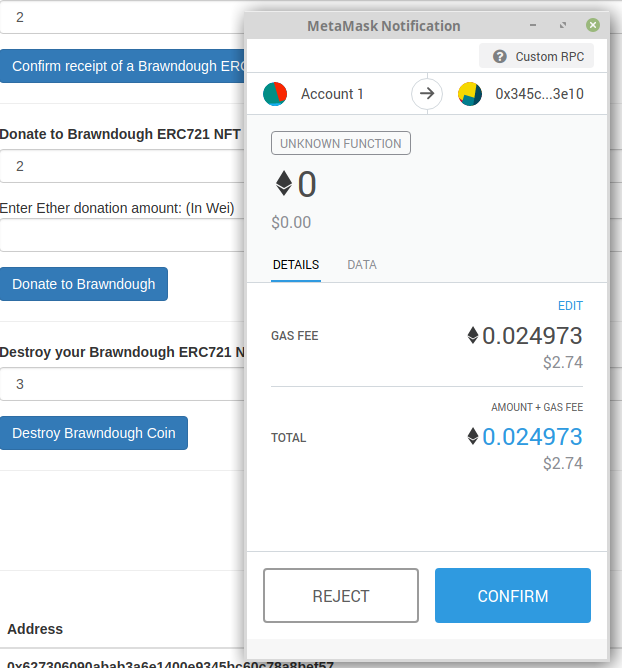Switch to the DATA tab
The width and height of the screenshot is (622, 668).
[x=362, y=265]
